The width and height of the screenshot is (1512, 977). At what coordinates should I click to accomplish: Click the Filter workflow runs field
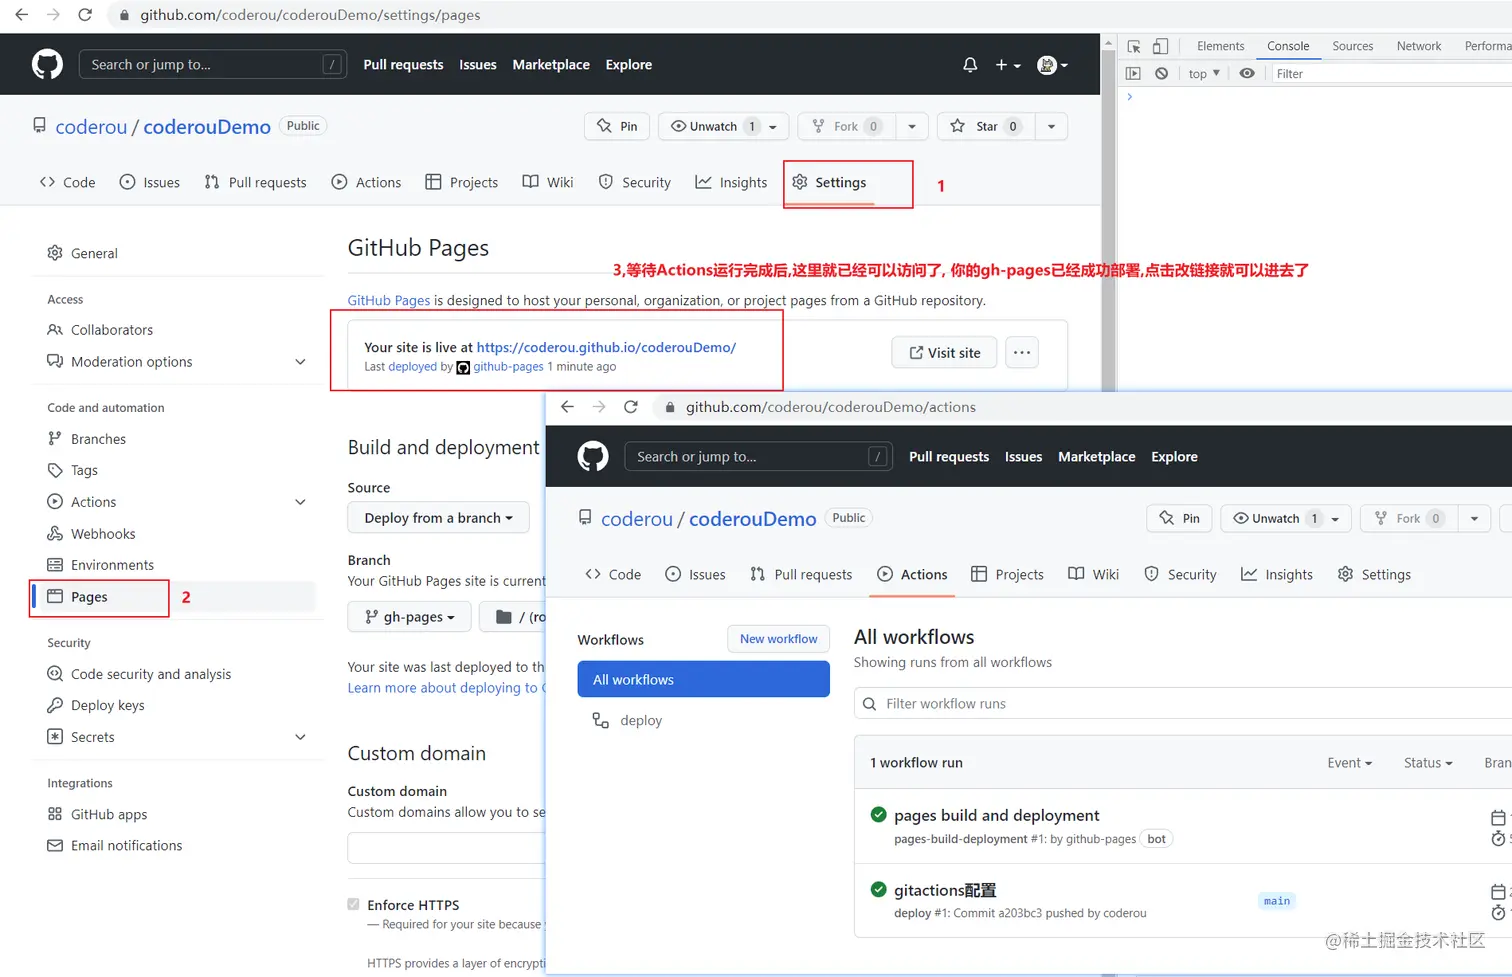(1183, 704)
